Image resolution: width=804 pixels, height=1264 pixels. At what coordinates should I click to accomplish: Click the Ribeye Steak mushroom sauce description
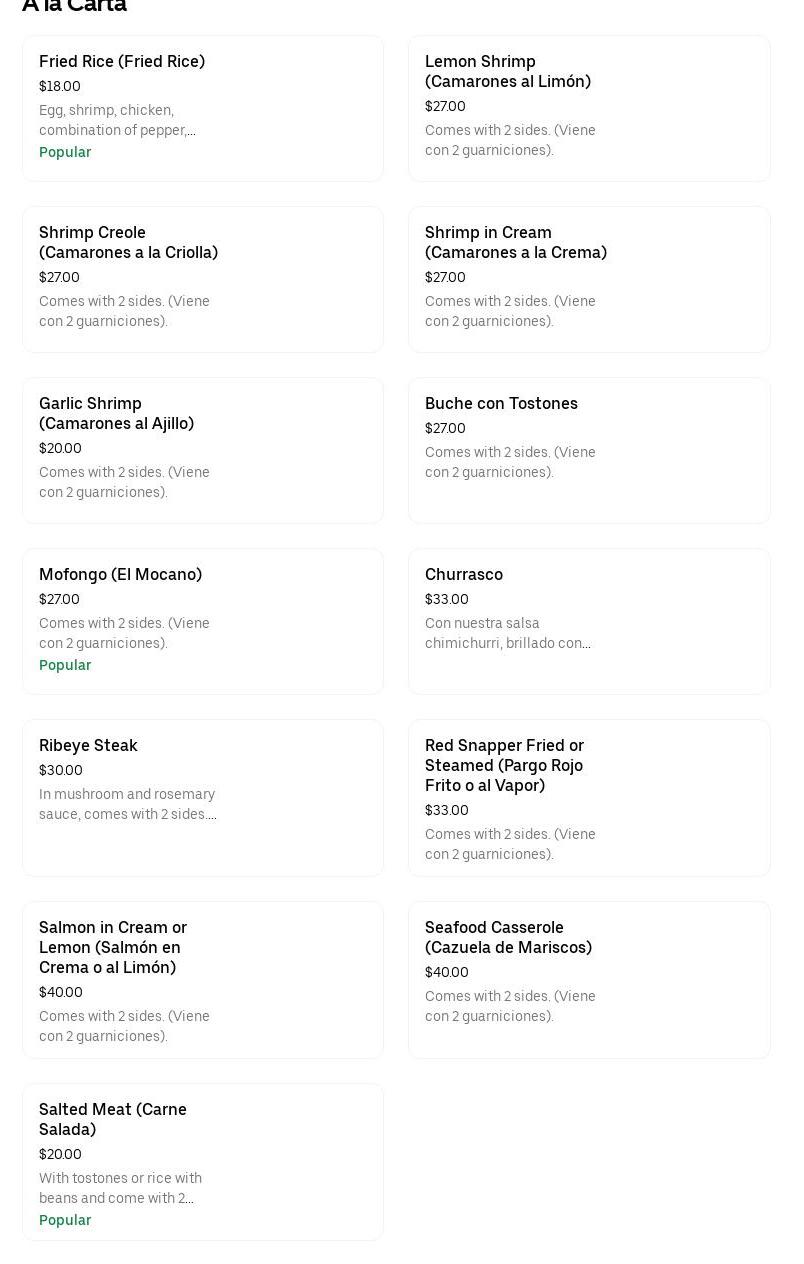[x=127, y=805]
